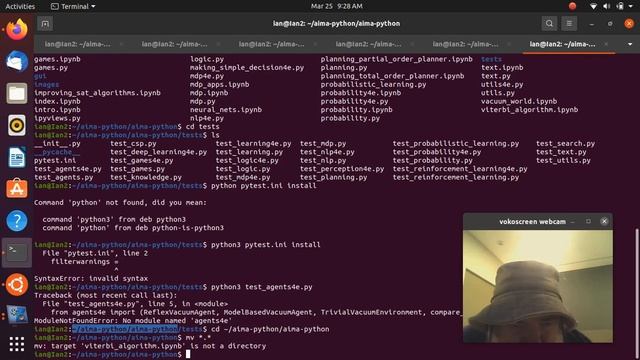Open the Terminal app menu in top bar

(x=73, y=6)
